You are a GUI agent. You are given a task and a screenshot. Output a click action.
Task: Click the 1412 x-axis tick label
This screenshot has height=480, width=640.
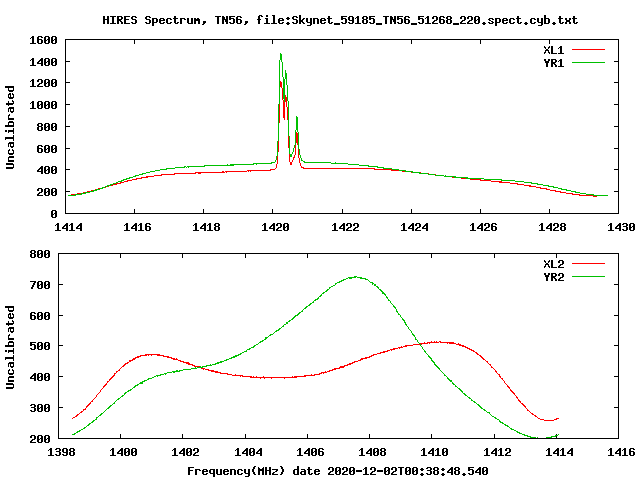(x=497, y=452)
